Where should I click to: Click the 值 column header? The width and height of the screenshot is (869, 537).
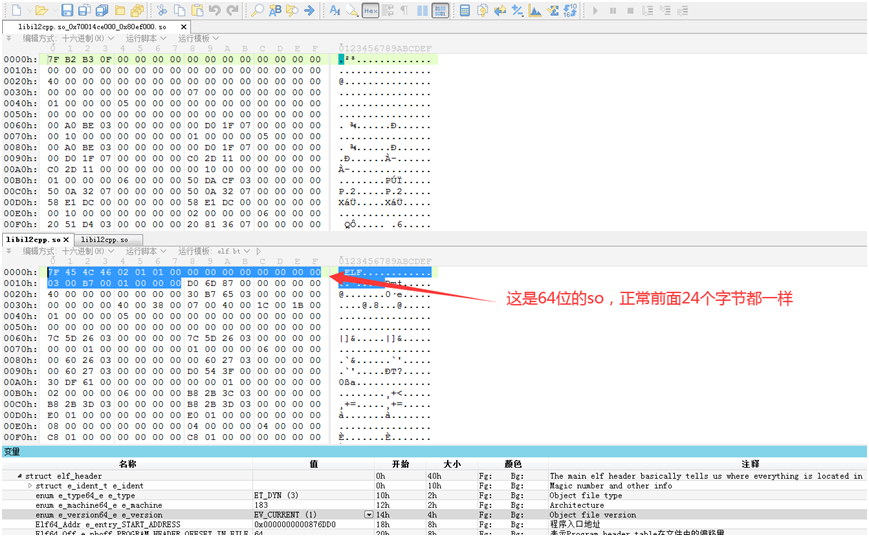[x=314, y=464]
